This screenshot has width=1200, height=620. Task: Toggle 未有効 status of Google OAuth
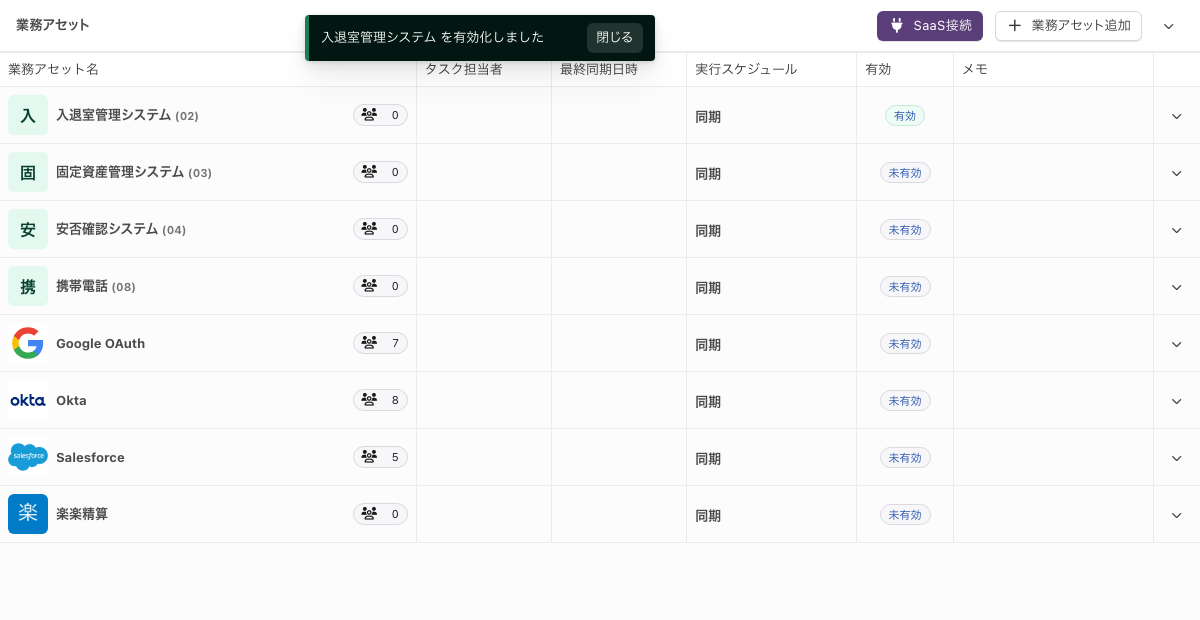coord(905,344)
